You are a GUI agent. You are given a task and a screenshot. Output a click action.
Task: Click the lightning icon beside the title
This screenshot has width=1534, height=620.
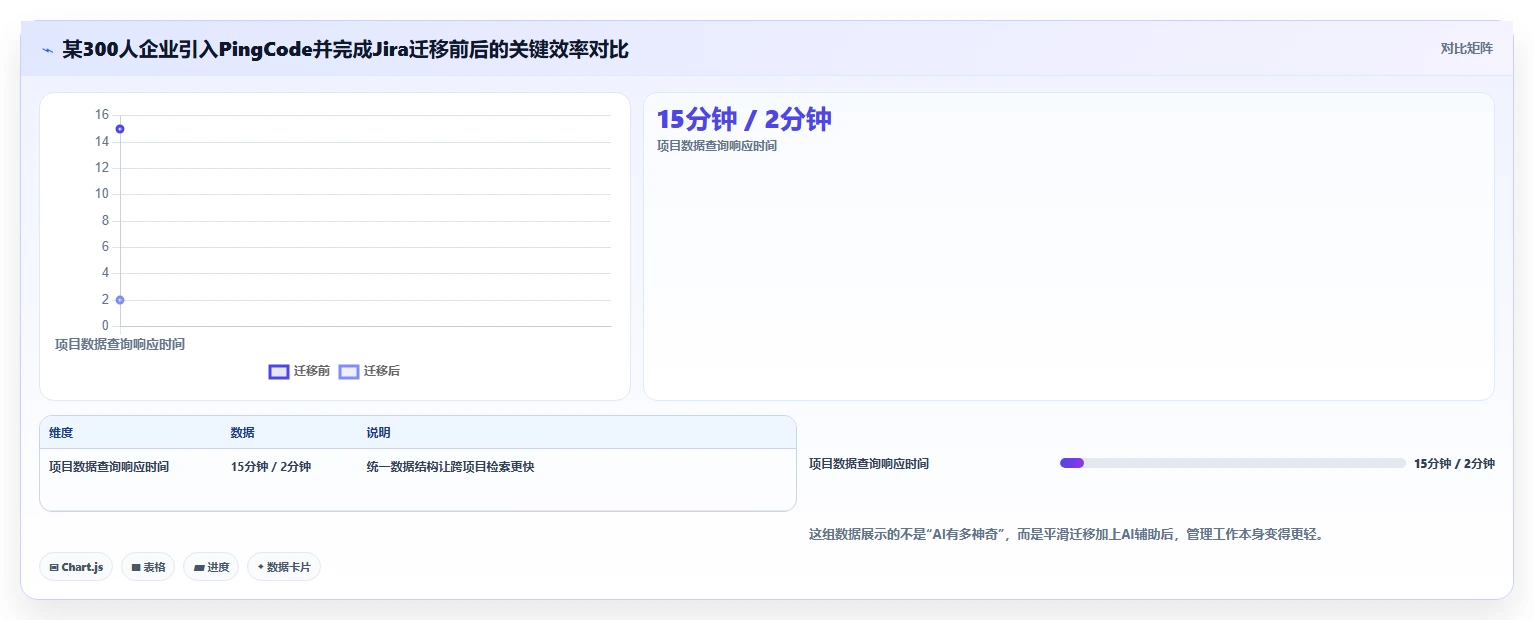click(x=47, y=50)
